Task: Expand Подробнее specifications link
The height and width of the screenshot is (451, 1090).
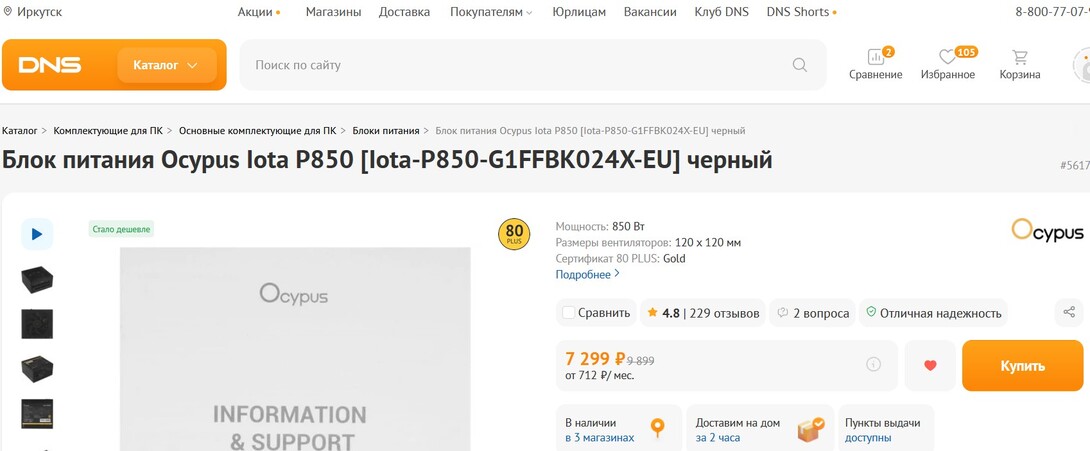Action: click(587, 274)
